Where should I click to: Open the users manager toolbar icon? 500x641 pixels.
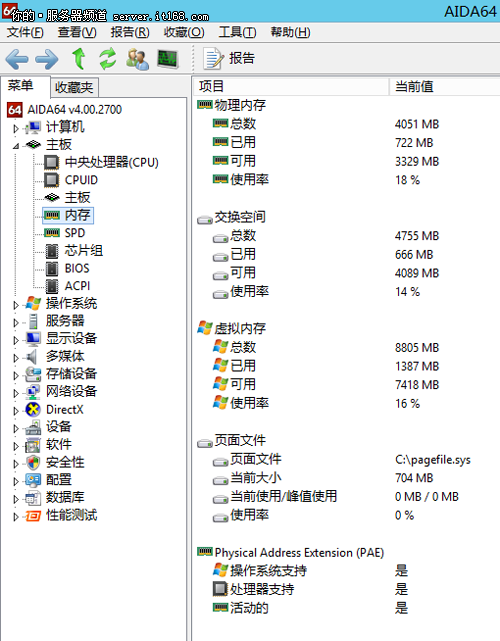pyautogui.click(x=137, y=59)
